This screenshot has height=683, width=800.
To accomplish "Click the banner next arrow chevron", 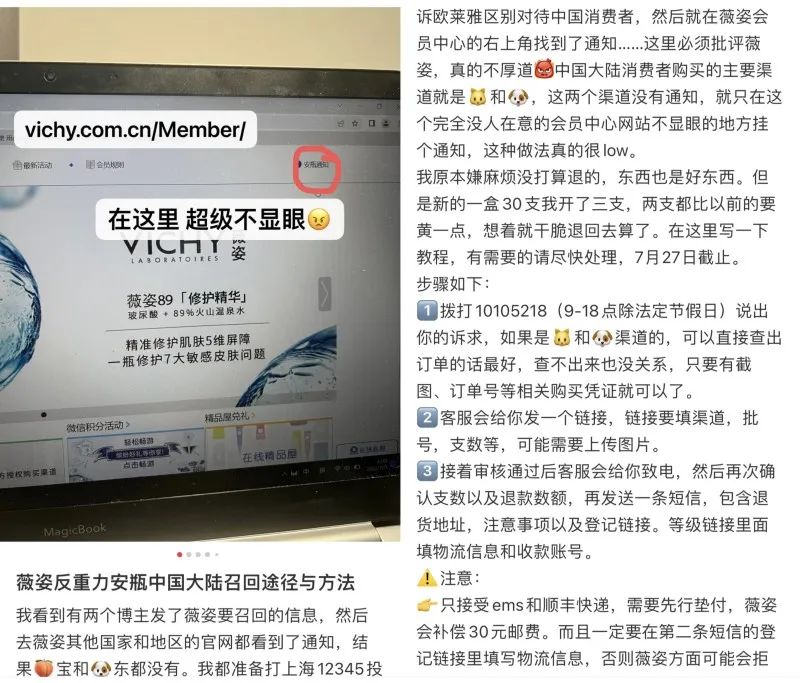I will point(325,293).
